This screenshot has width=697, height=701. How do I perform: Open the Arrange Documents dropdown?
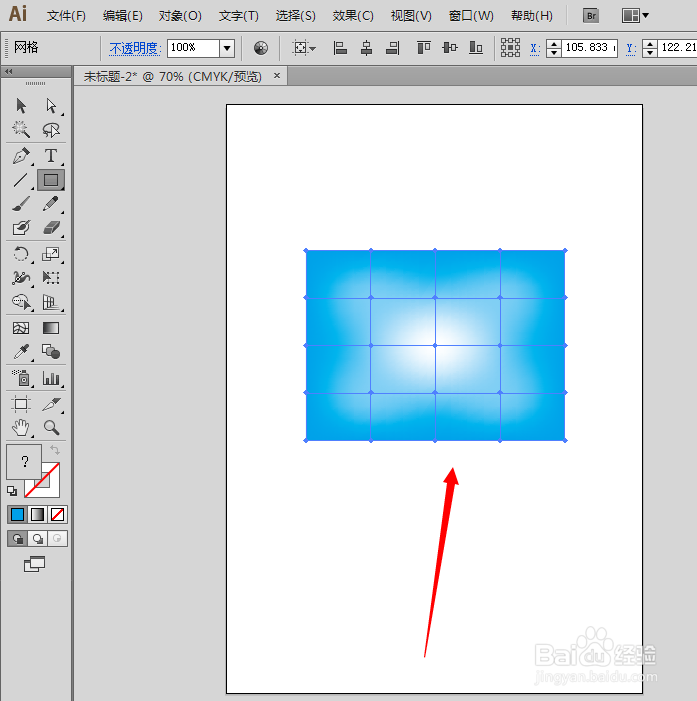pos(635,16)
